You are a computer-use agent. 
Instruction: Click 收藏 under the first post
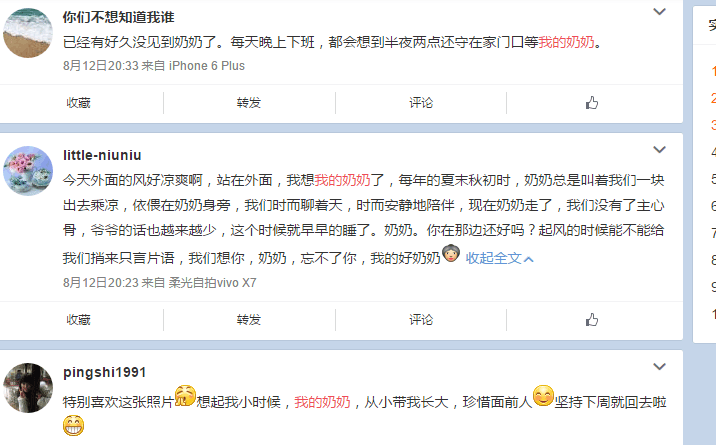click(x=79, y=103)
